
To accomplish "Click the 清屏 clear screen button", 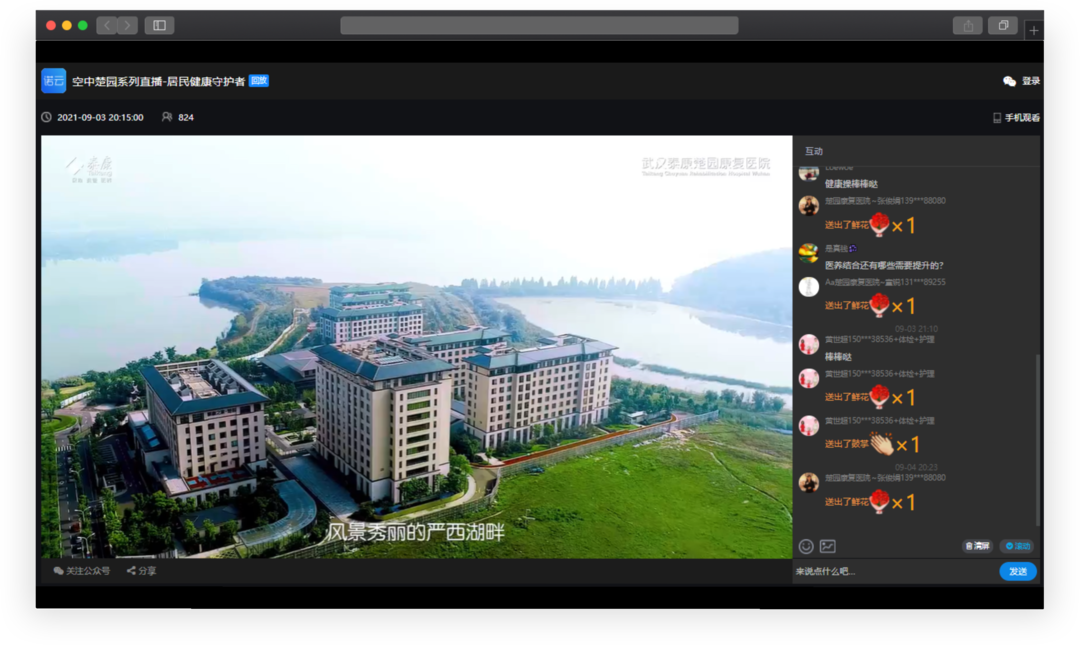I will coord(977,546).
